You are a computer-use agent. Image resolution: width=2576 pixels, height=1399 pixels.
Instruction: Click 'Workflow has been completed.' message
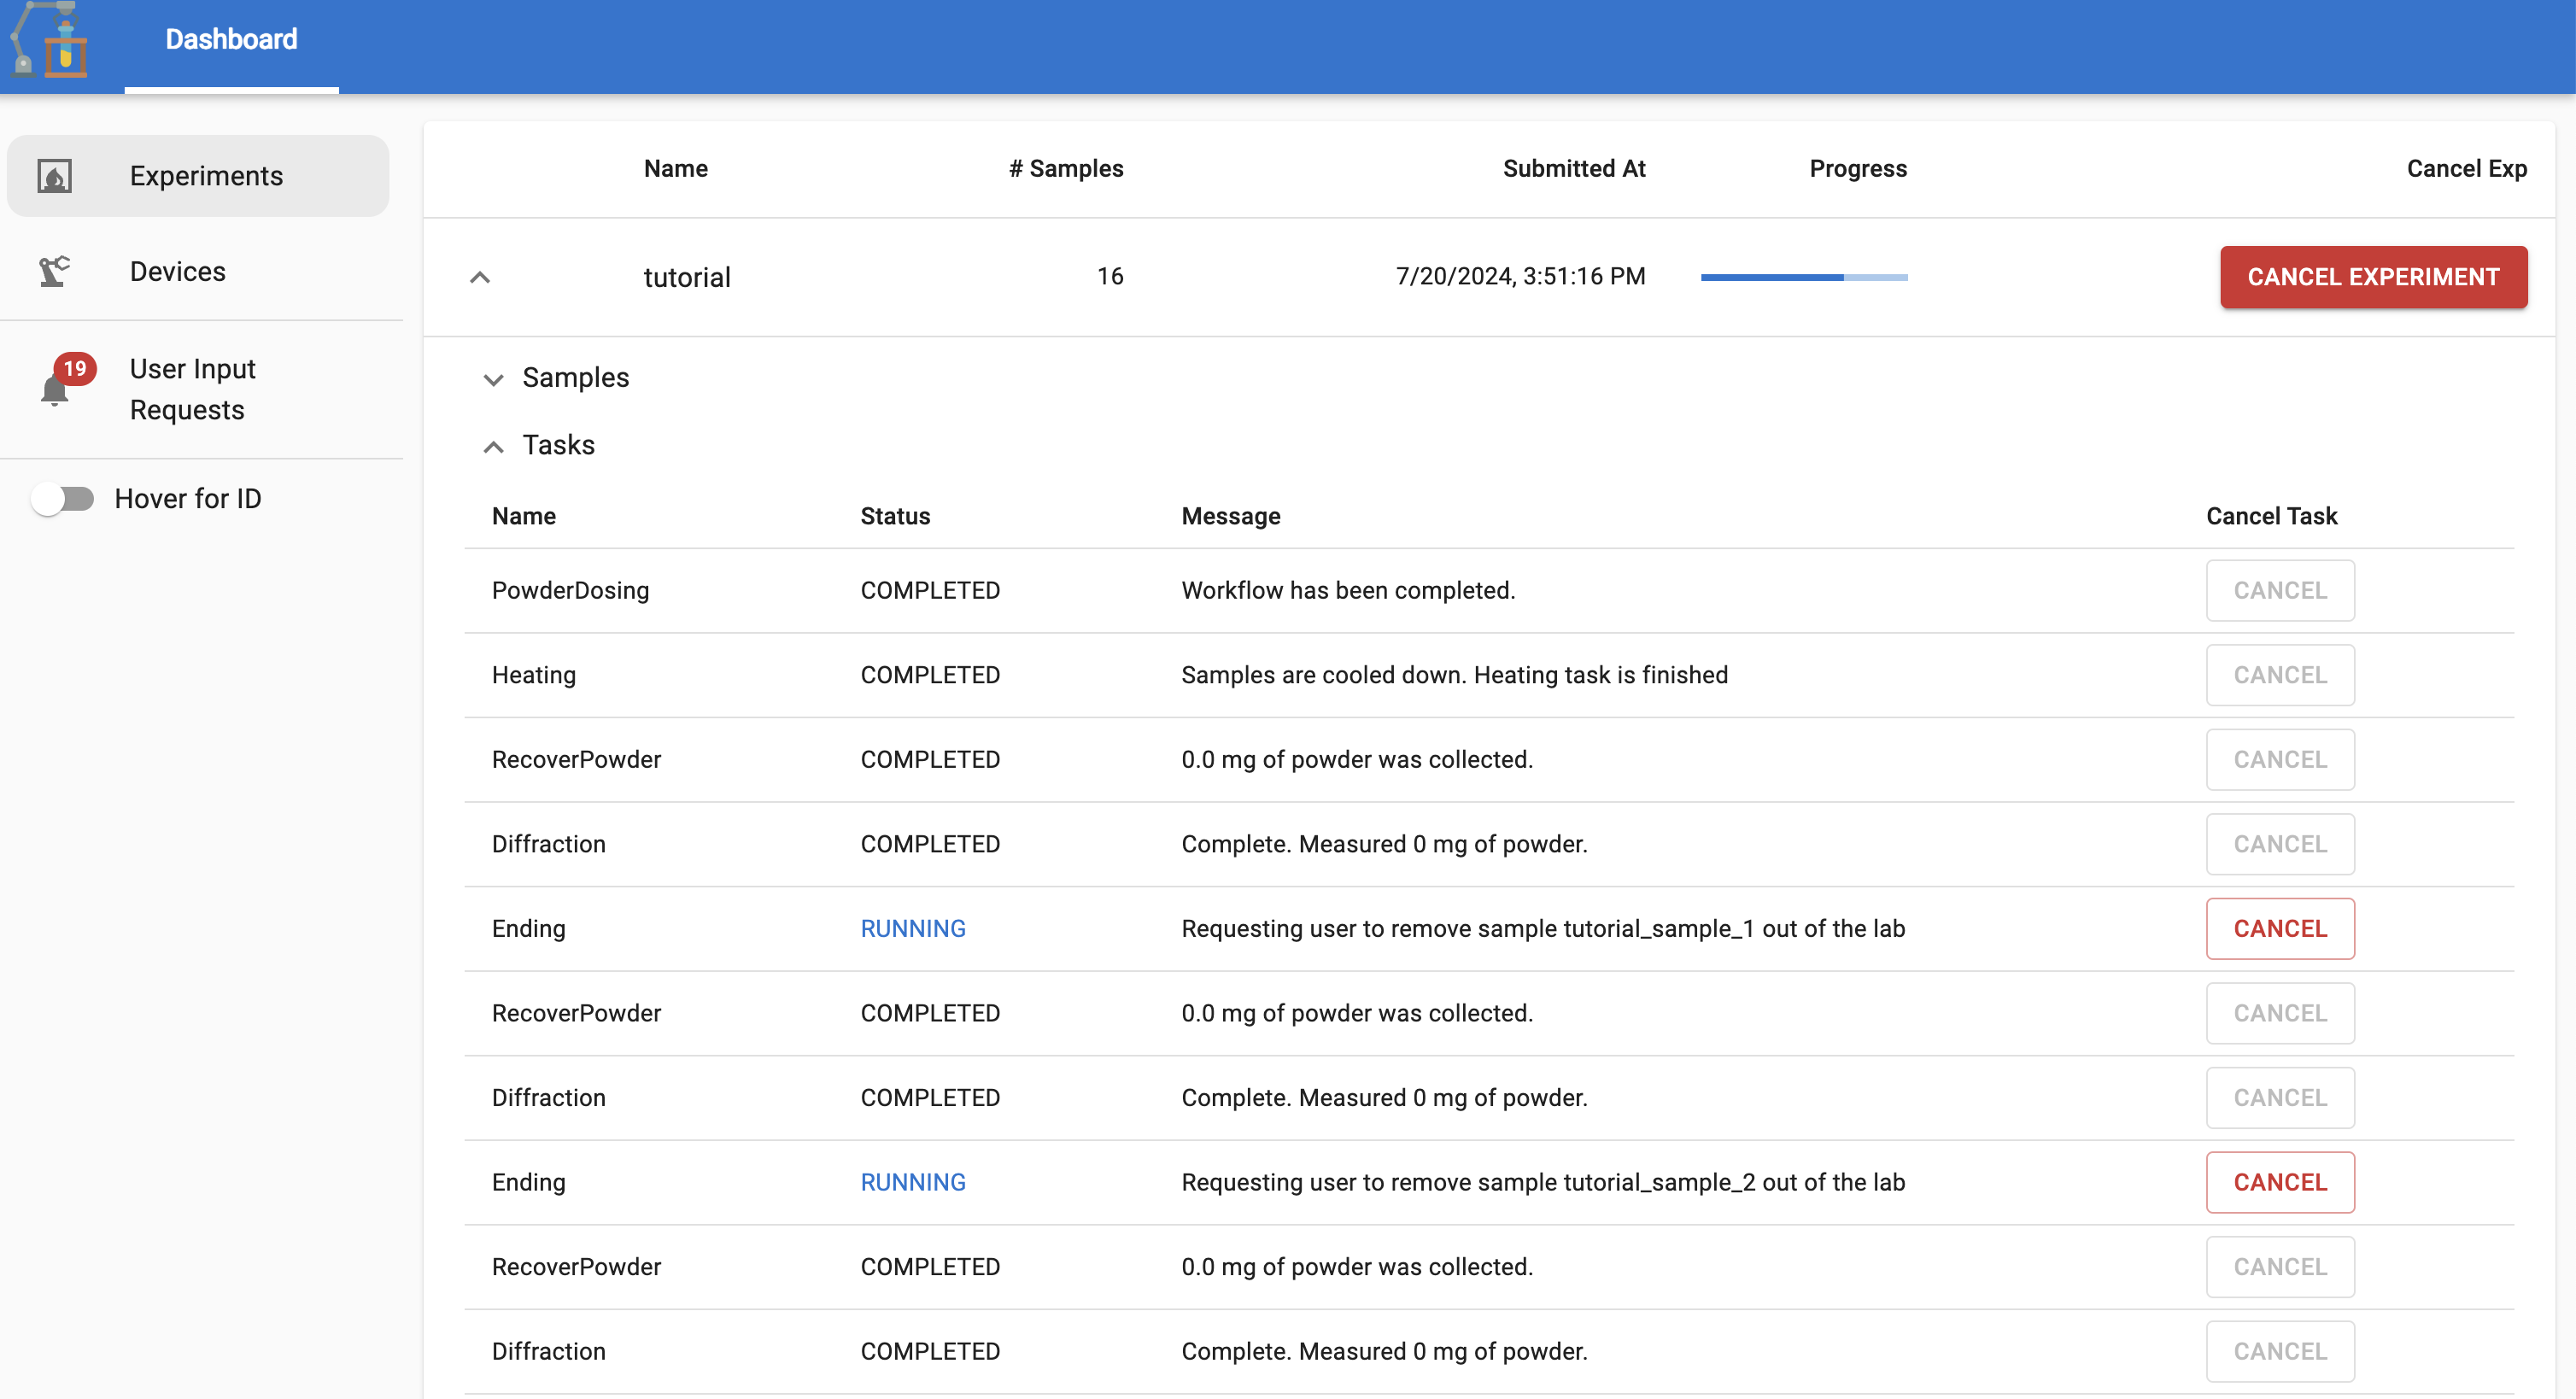click(1348, 590)
